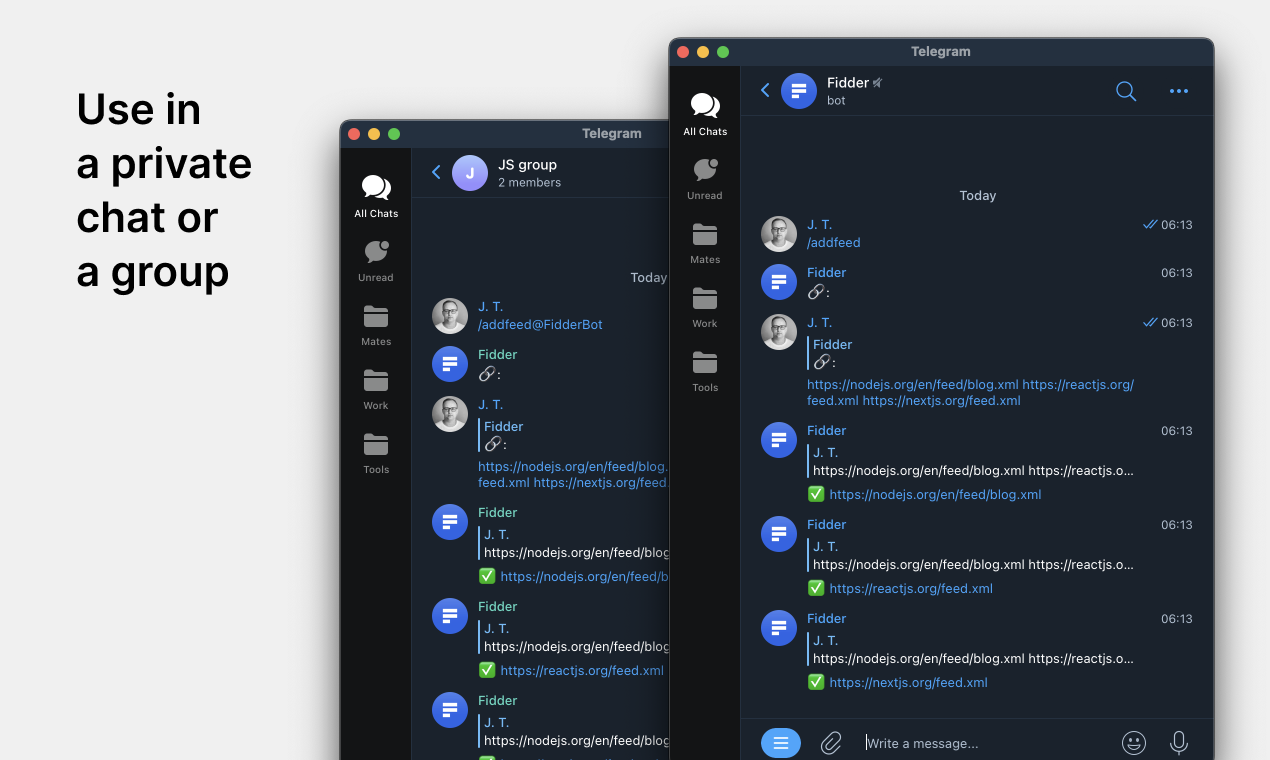This screenshot has height=760, width=1270.
Task: Click the quoted J. T. reply above reactjs feed link
Action: 972,555
